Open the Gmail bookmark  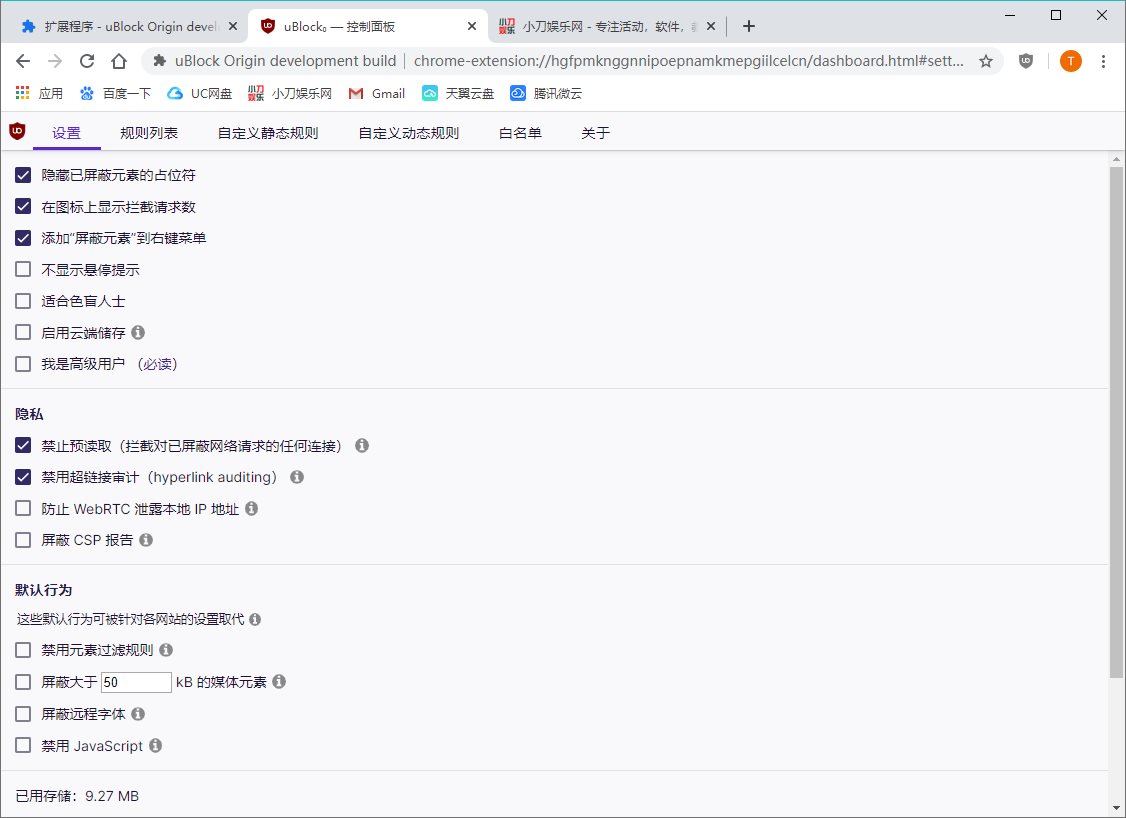pos(377,93)
